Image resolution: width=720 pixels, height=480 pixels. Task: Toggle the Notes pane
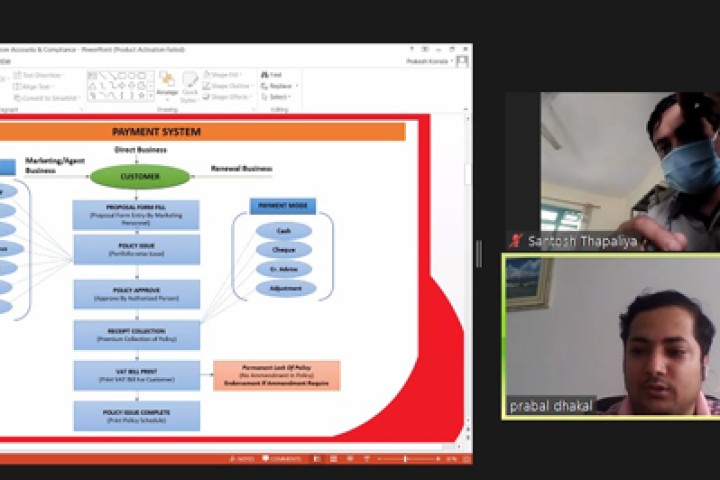(242, 459)
